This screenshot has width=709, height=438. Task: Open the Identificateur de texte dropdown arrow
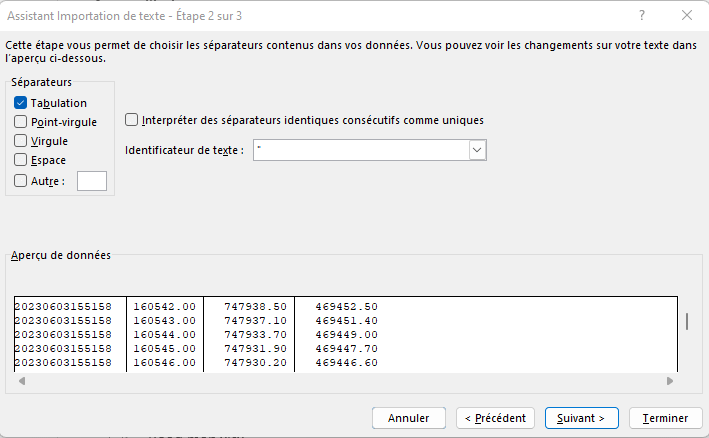477,150
